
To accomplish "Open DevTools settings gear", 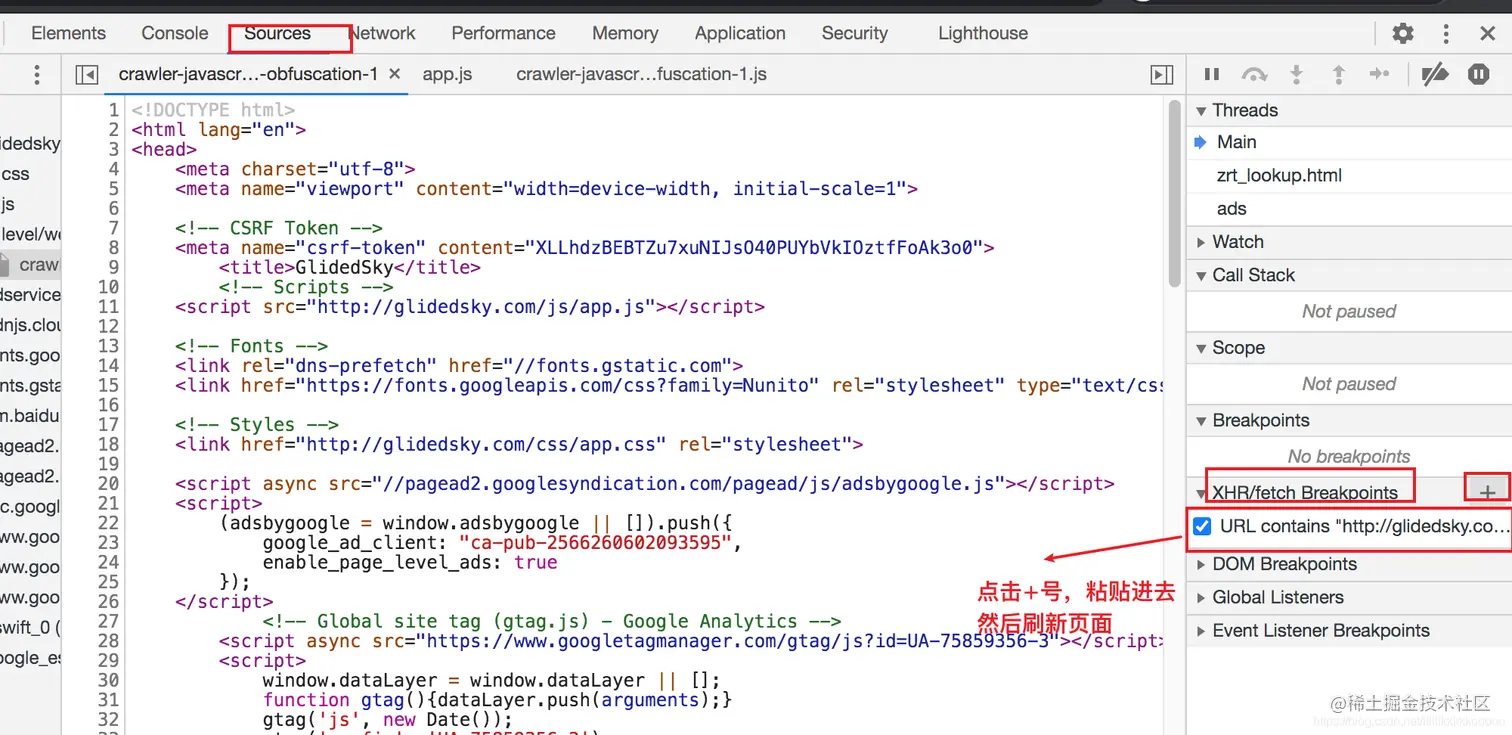I will click(1403, 33).
